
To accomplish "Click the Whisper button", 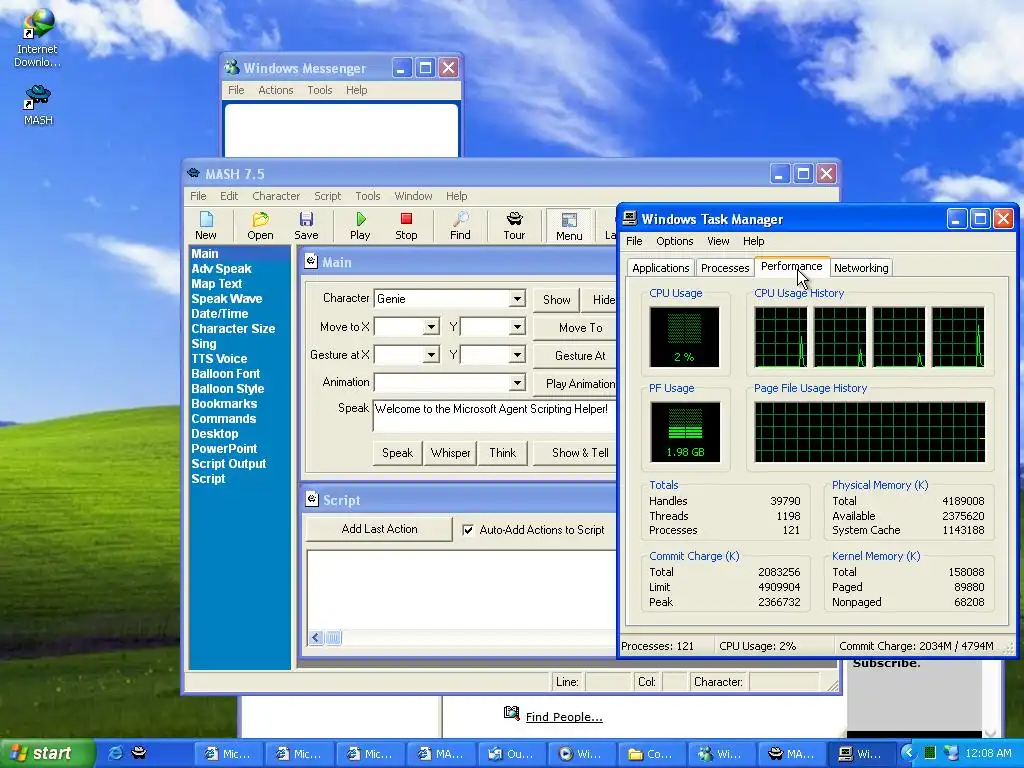I will click(450, 453).
